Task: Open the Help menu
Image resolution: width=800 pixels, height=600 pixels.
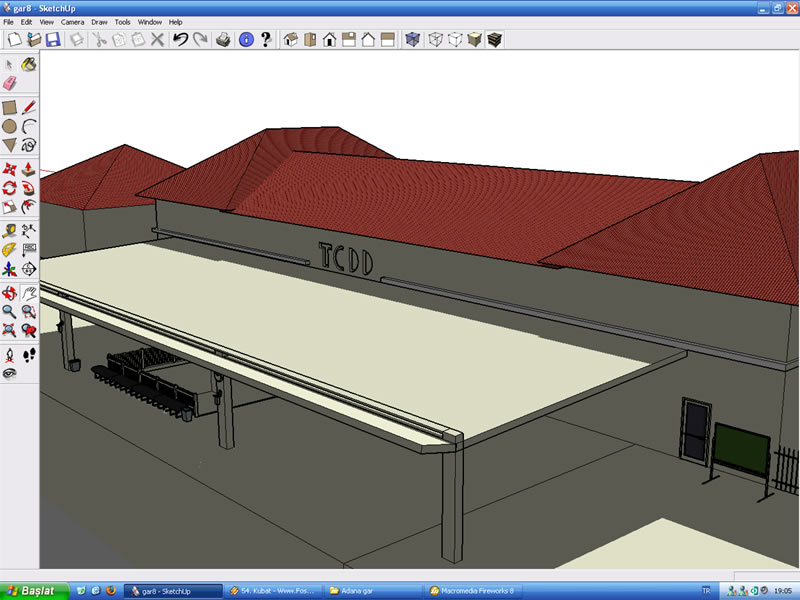Action: tap(176, 22)
